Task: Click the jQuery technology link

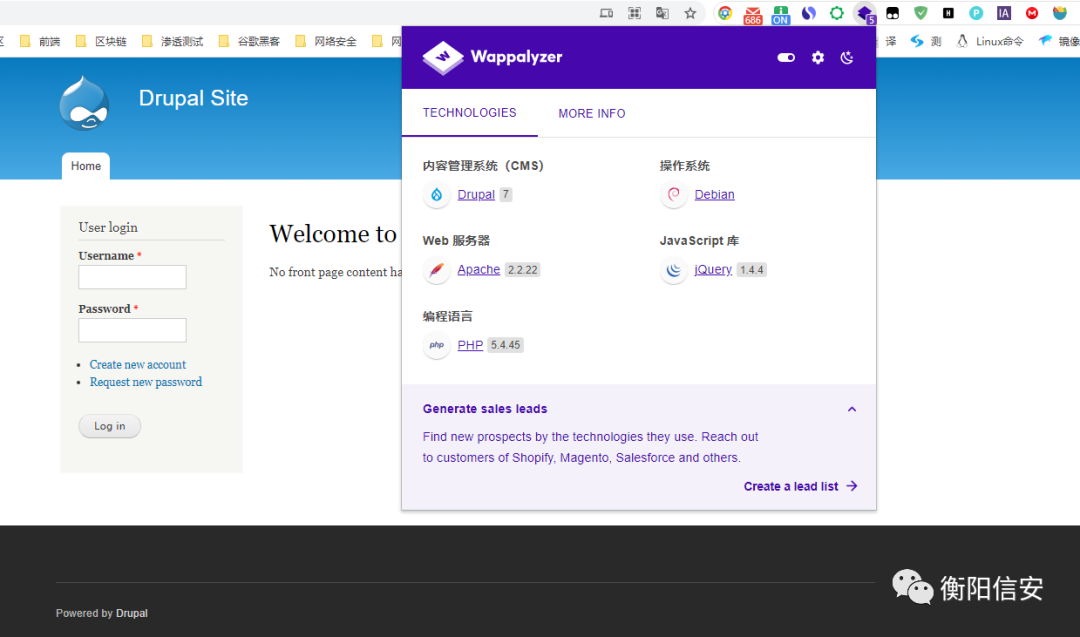Action: pos(713,270)
